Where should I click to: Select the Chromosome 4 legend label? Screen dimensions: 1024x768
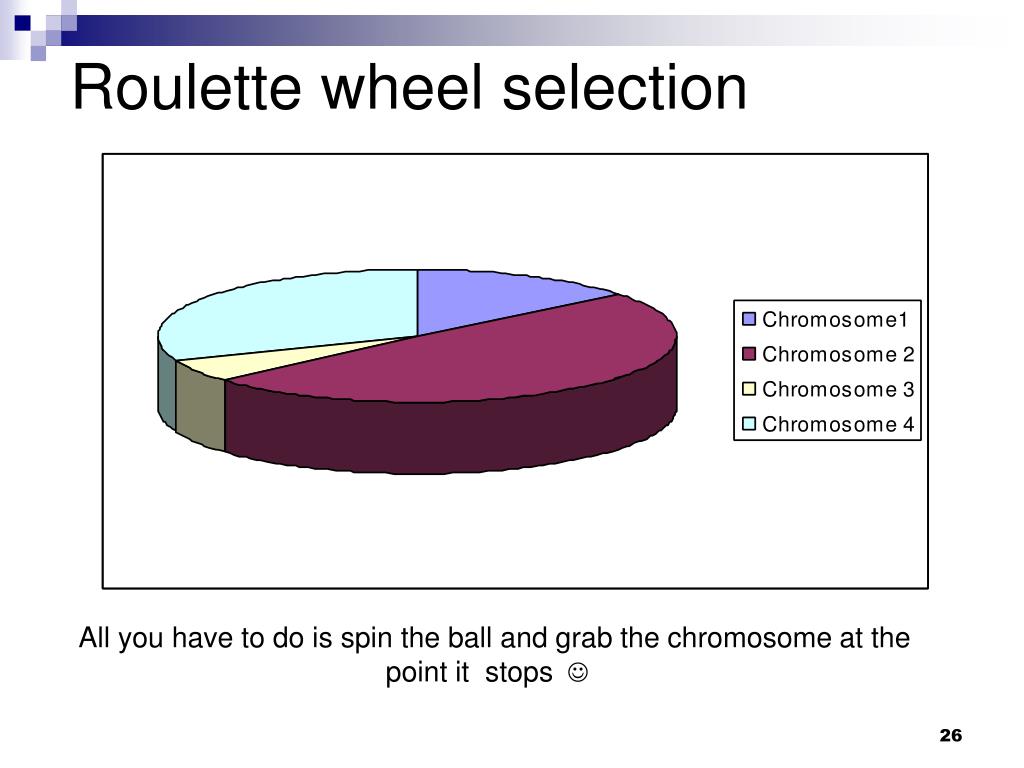point(838,424)
